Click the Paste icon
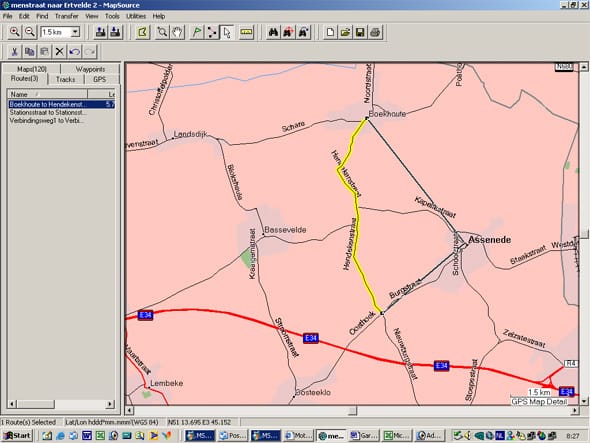Screen dimensions: 590x443 [44, 52]
